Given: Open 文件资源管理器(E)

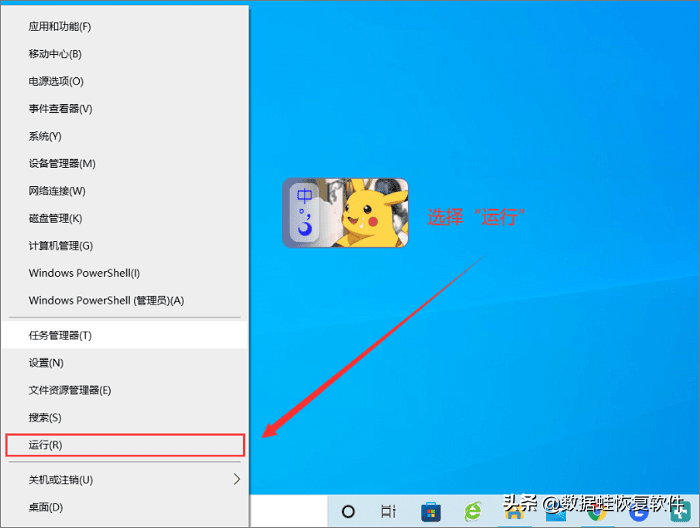Looking at the screenshot, I should [125, 390].
